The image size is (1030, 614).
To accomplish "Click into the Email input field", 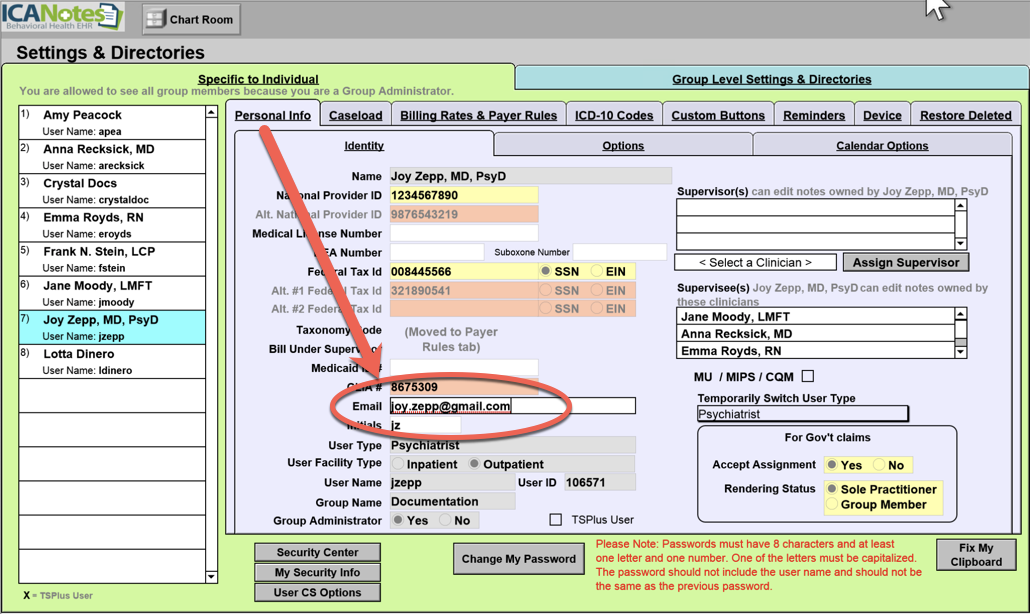I will tap(512, 406).
